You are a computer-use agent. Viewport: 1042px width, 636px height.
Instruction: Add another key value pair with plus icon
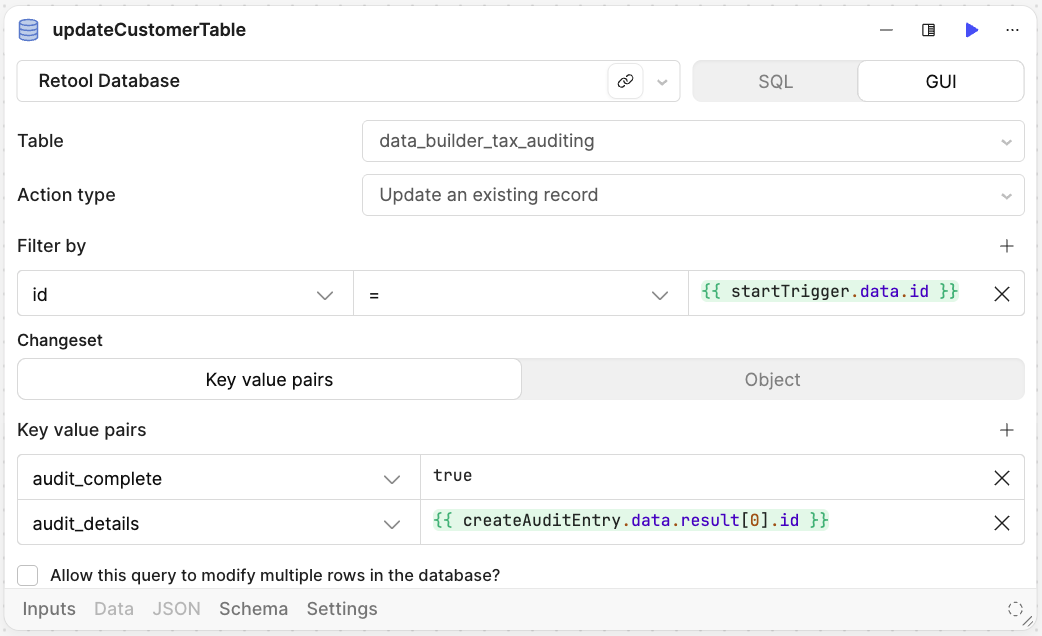pyautogui.click(x=1007, y=429)
